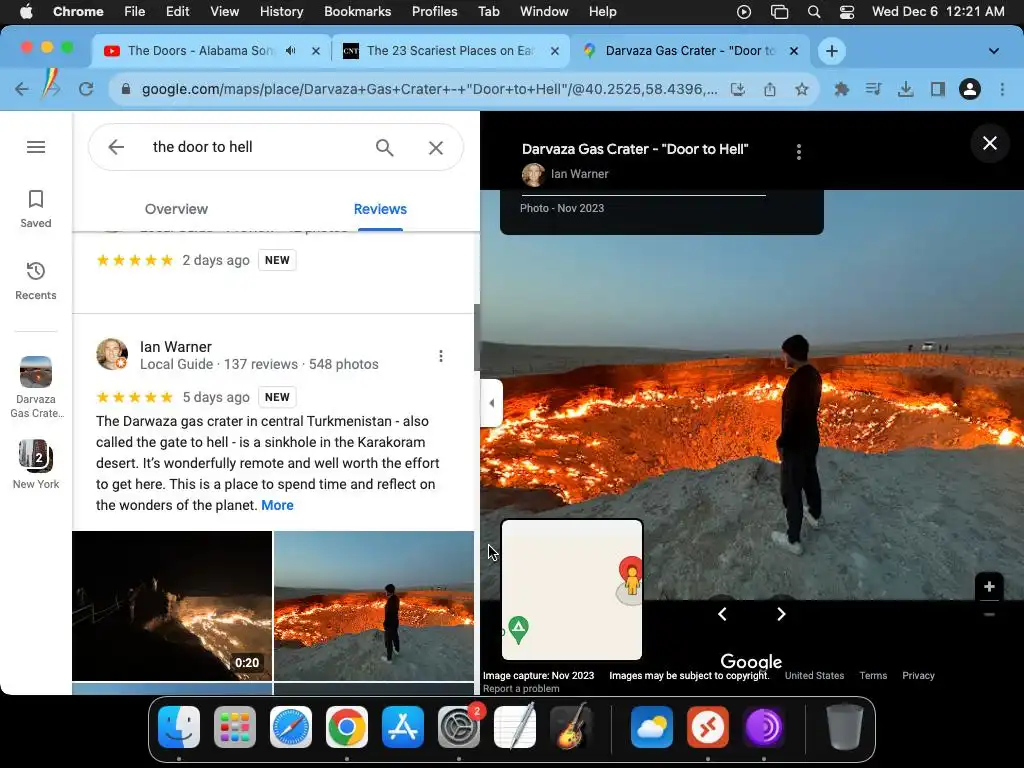Open macOS Control Center icon
The width and height of the screenshot is (1024, 768).
tap(846, 12)
